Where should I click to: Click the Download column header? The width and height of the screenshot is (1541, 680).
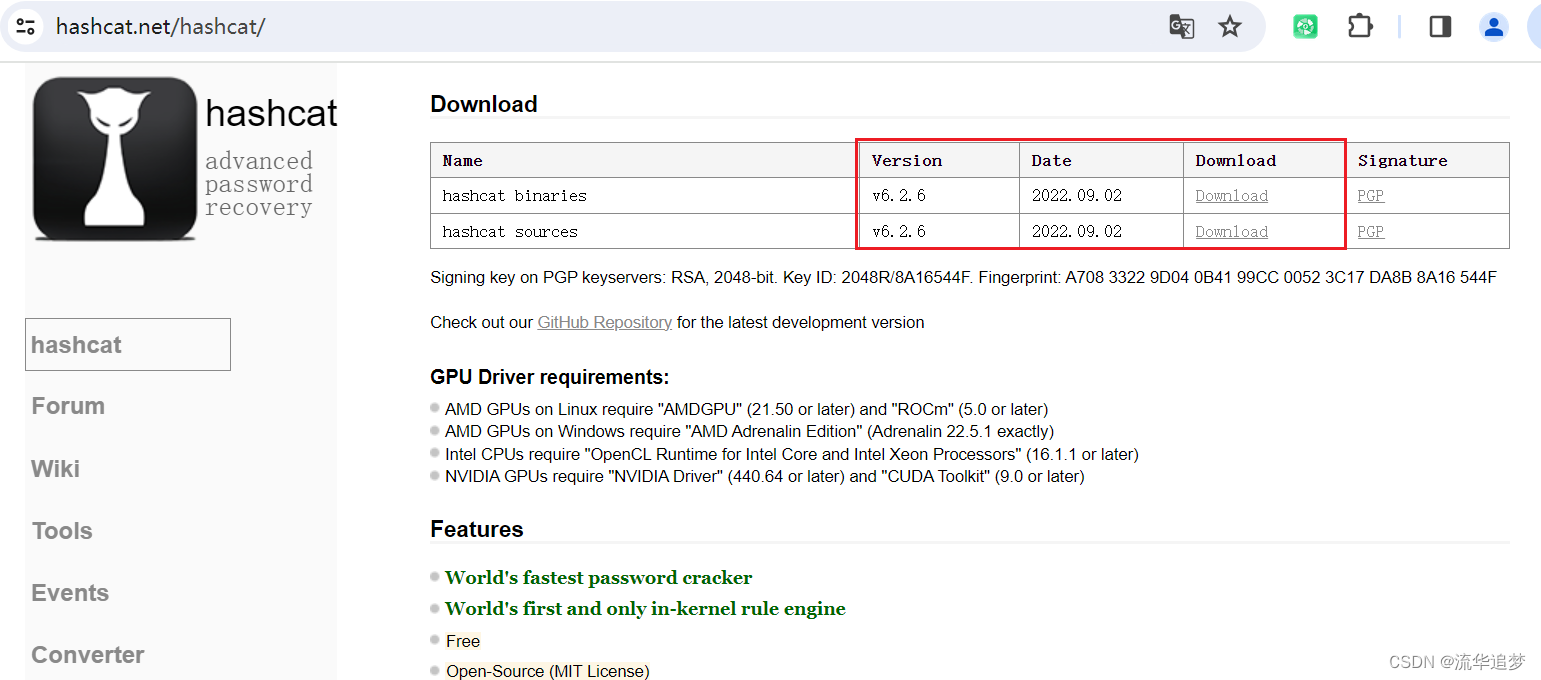[x=1264, y=161]
